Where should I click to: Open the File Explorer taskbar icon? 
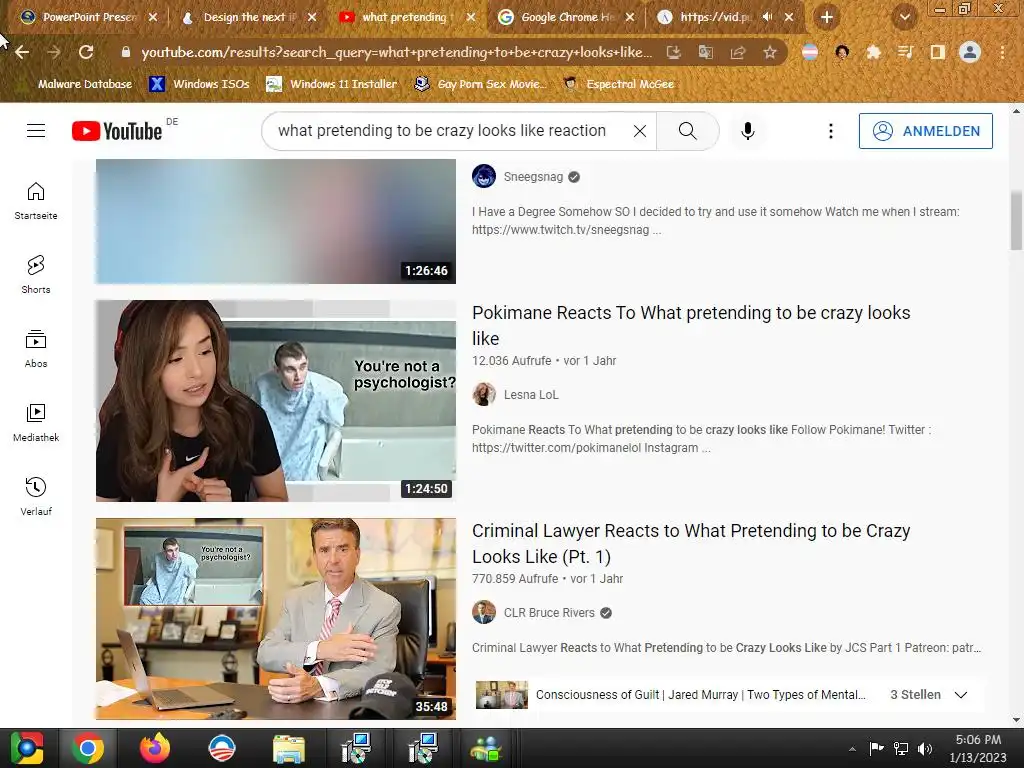(x=288, y=749)
